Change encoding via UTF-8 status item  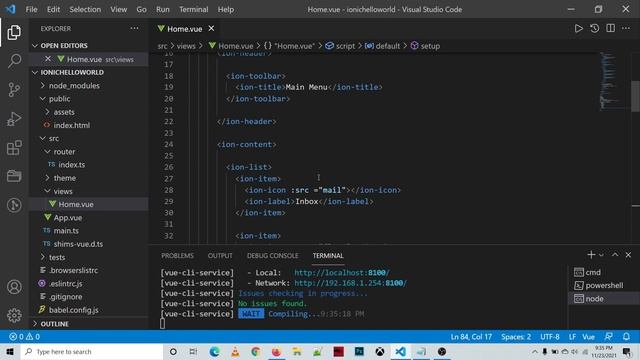tap(550, 337)
